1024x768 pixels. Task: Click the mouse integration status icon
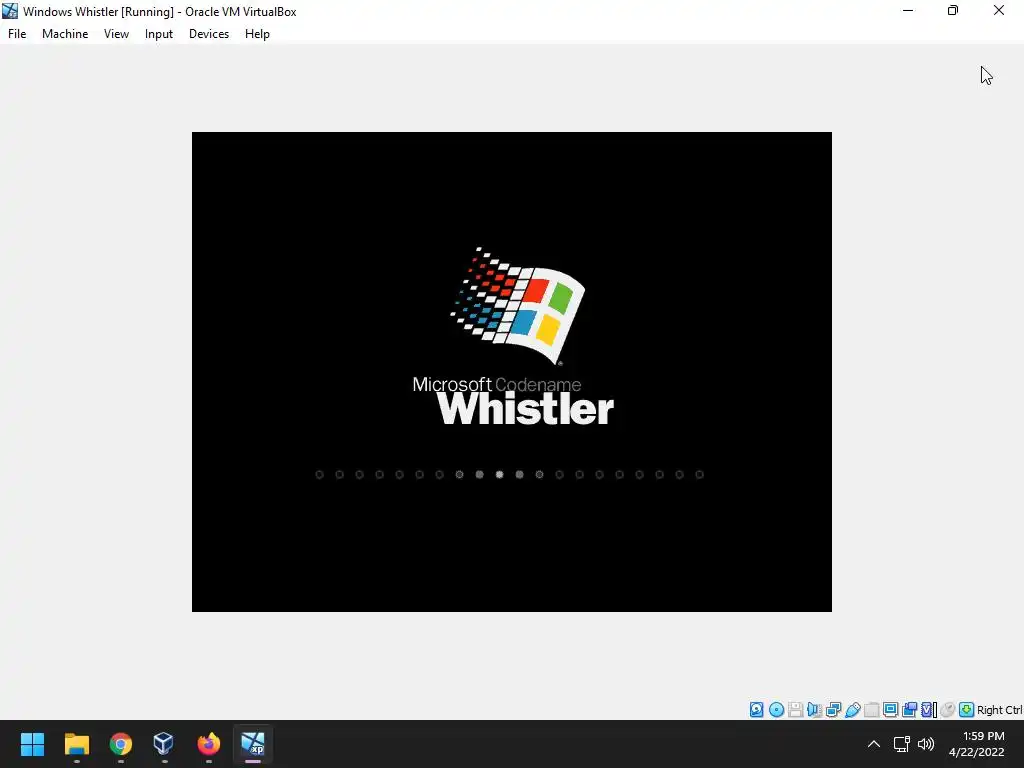click(x=948, y=709)
